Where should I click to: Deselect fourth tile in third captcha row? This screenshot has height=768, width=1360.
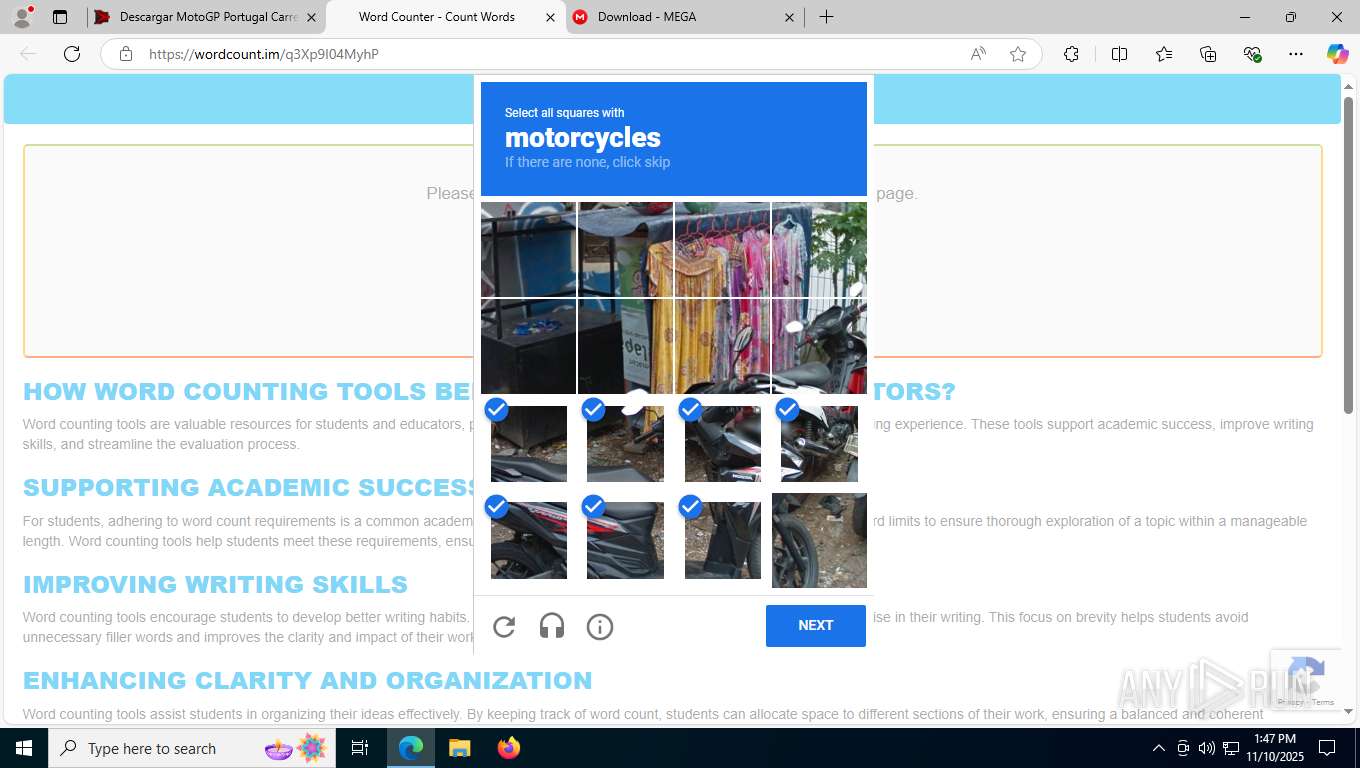point(819,443)
